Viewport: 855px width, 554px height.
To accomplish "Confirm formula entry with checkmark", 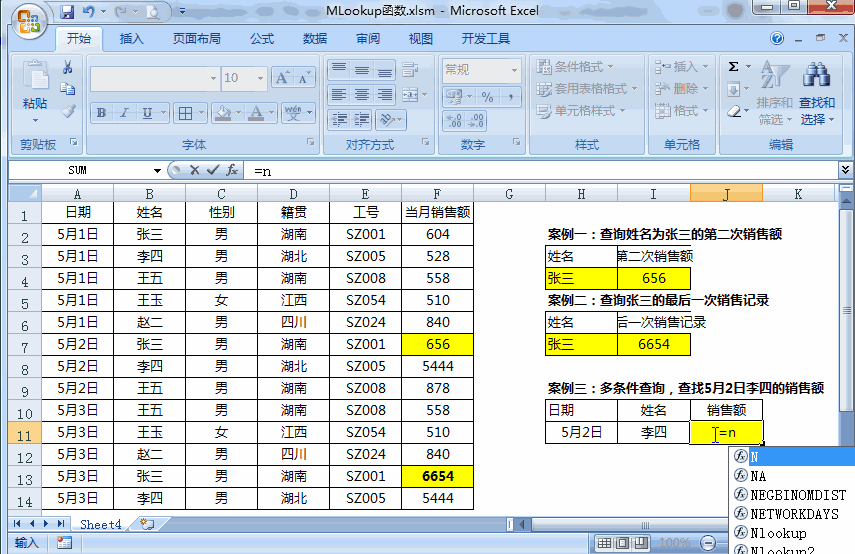I will pos(213,170).
